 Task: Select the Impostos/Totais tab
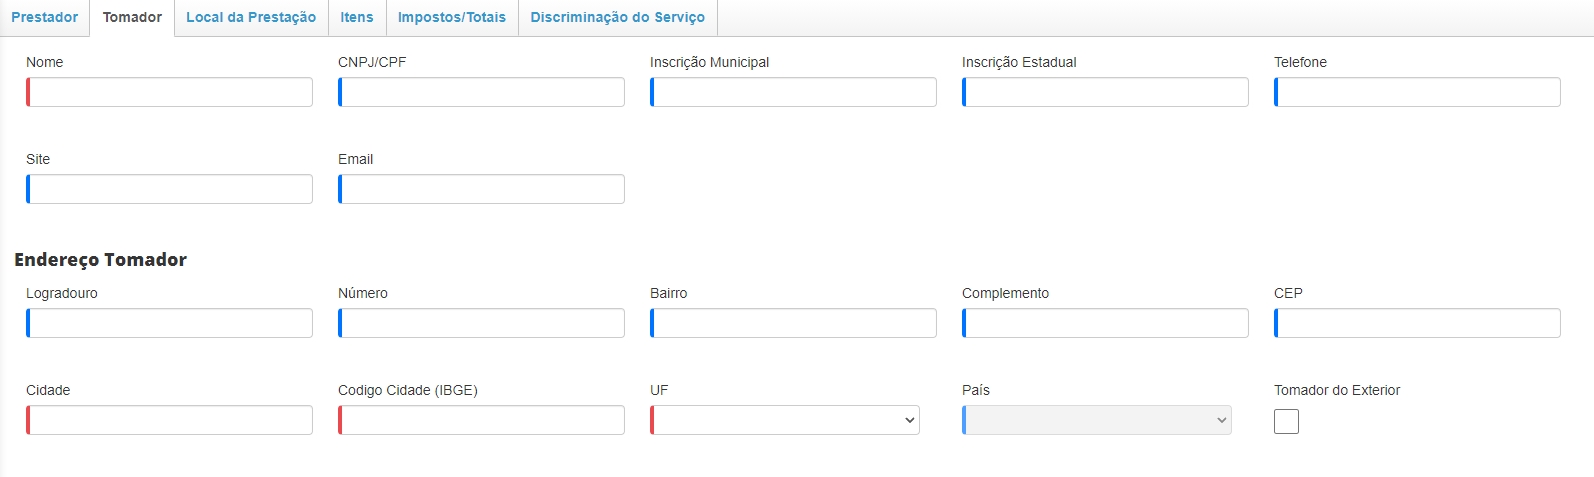(x=452, y=18)
